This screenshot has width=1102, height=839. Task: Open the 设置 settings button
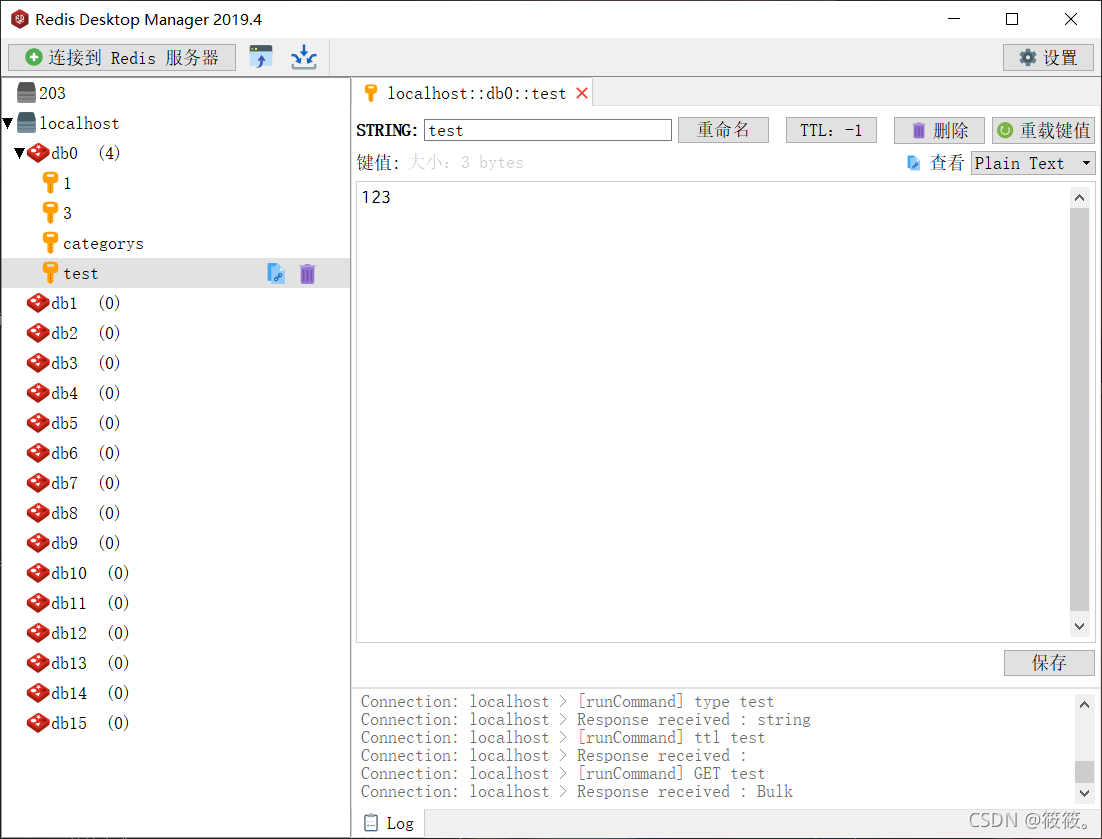tap(1048, 58)
